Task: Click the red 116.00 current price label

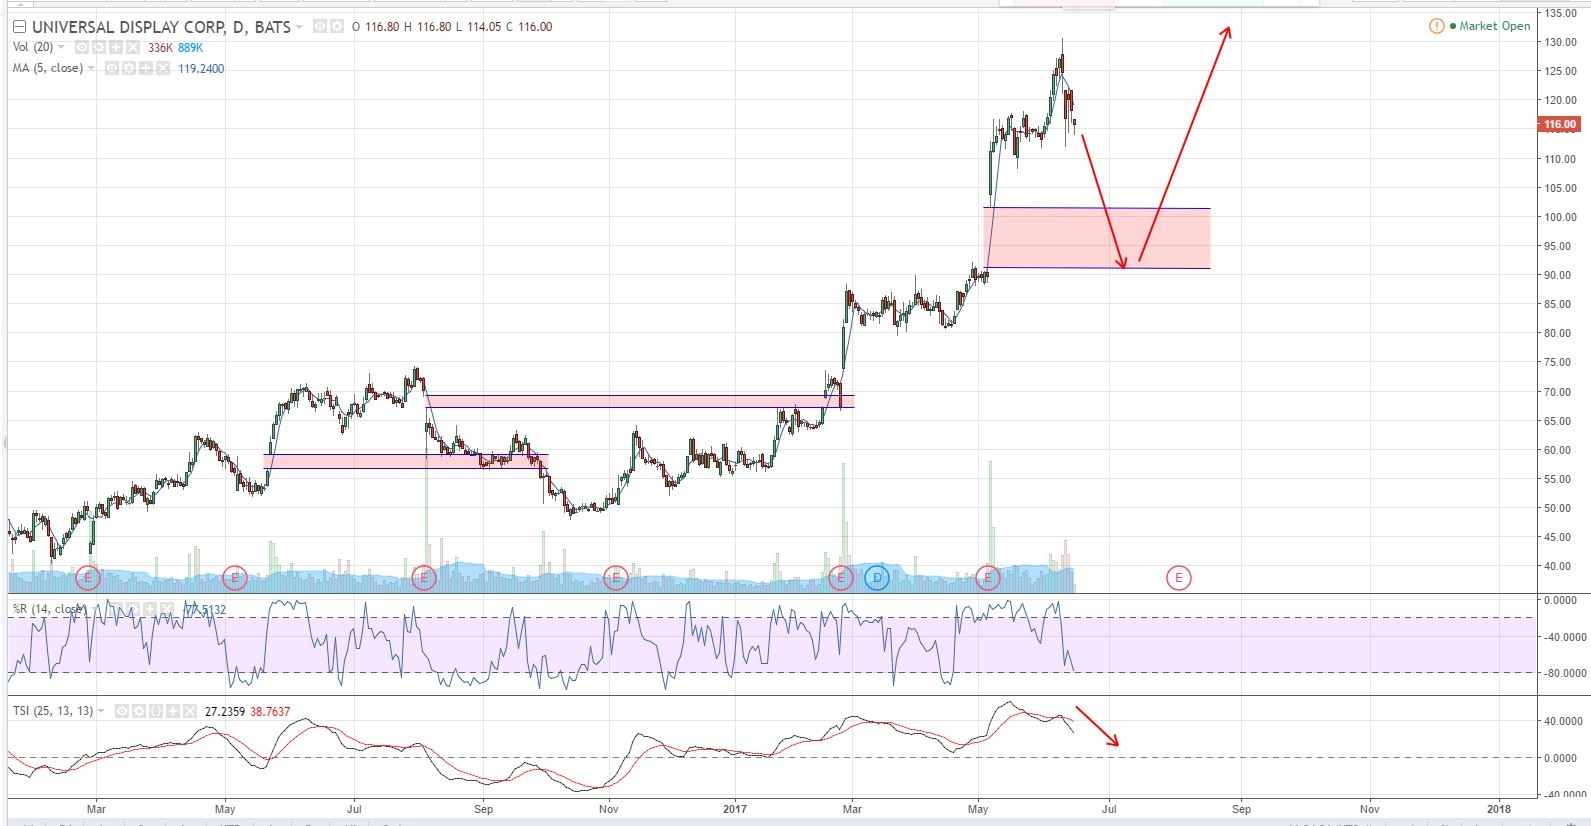Action: pos(1559,125)
